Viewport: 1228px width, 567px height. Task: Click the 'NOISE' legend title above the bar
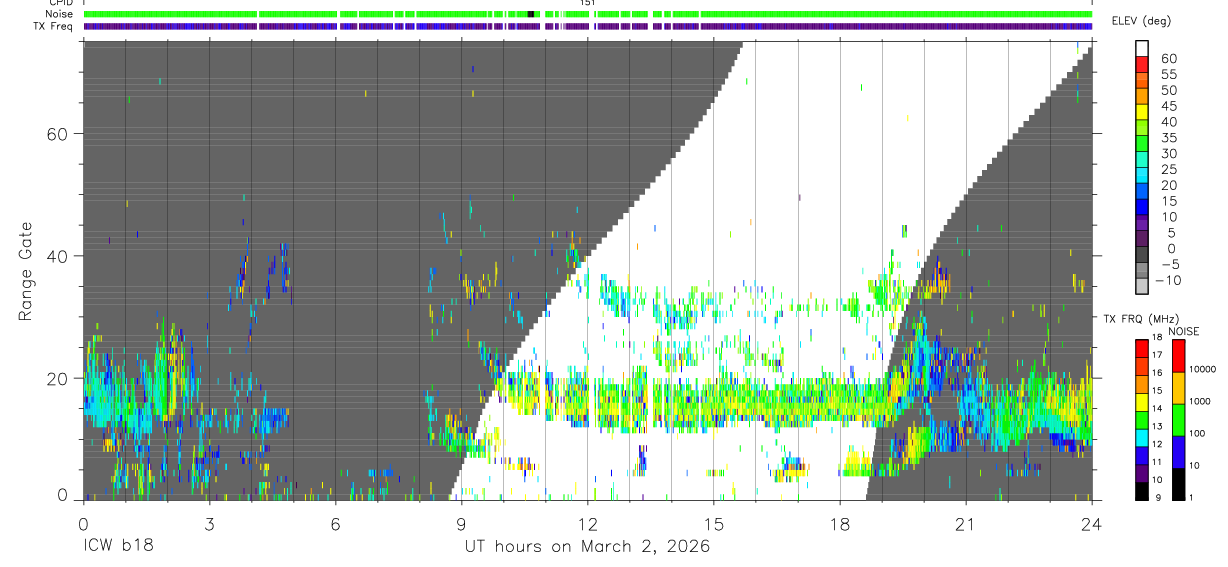point(1183,331)
